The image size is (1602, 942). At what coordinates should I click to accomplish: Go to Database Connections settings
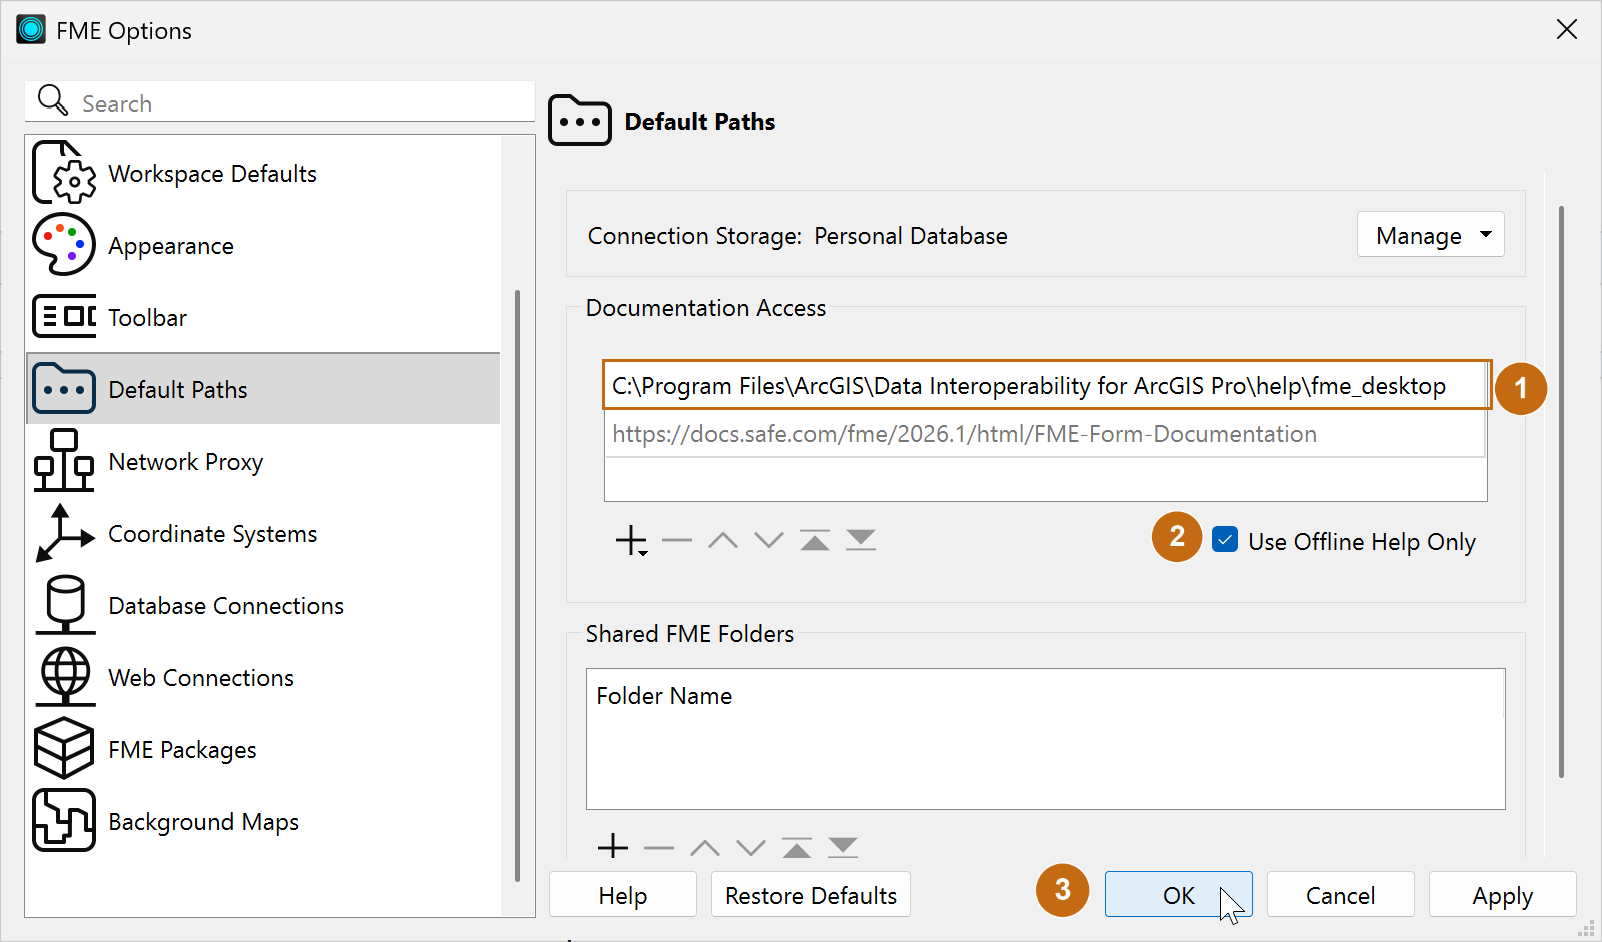pos(263,605)
